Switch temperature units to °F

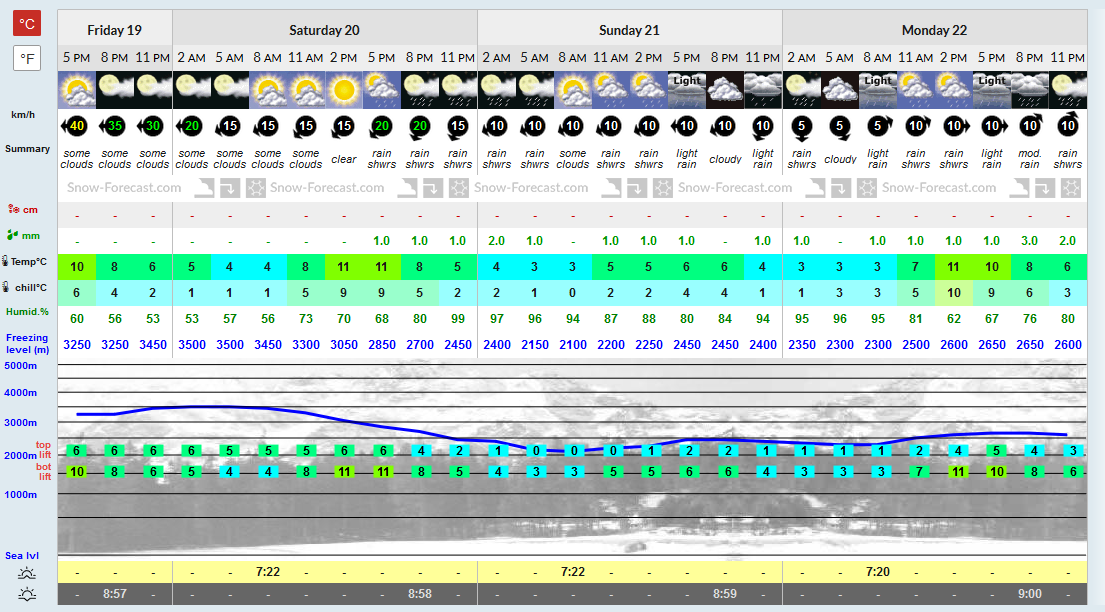click(x=27, y=59)
